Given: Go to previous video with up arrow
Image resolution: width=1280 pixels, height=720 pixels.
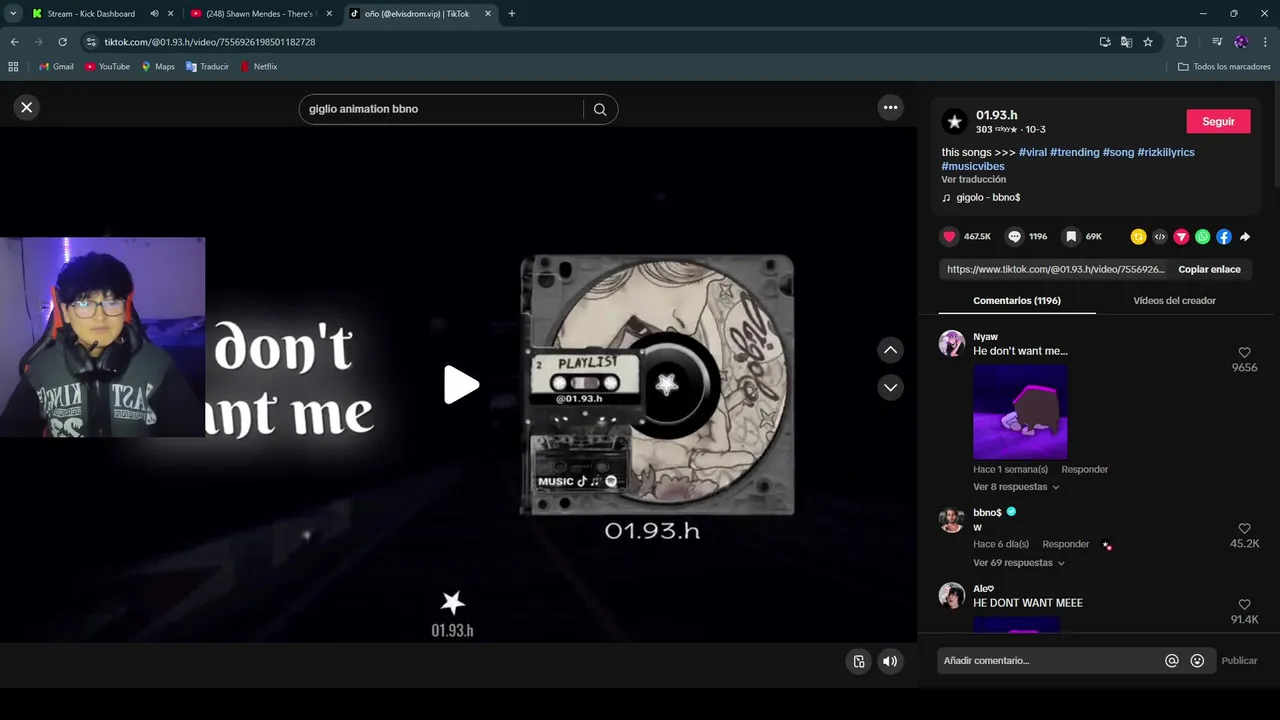Looking at the screenshot, I should click(x=890, y=350).
